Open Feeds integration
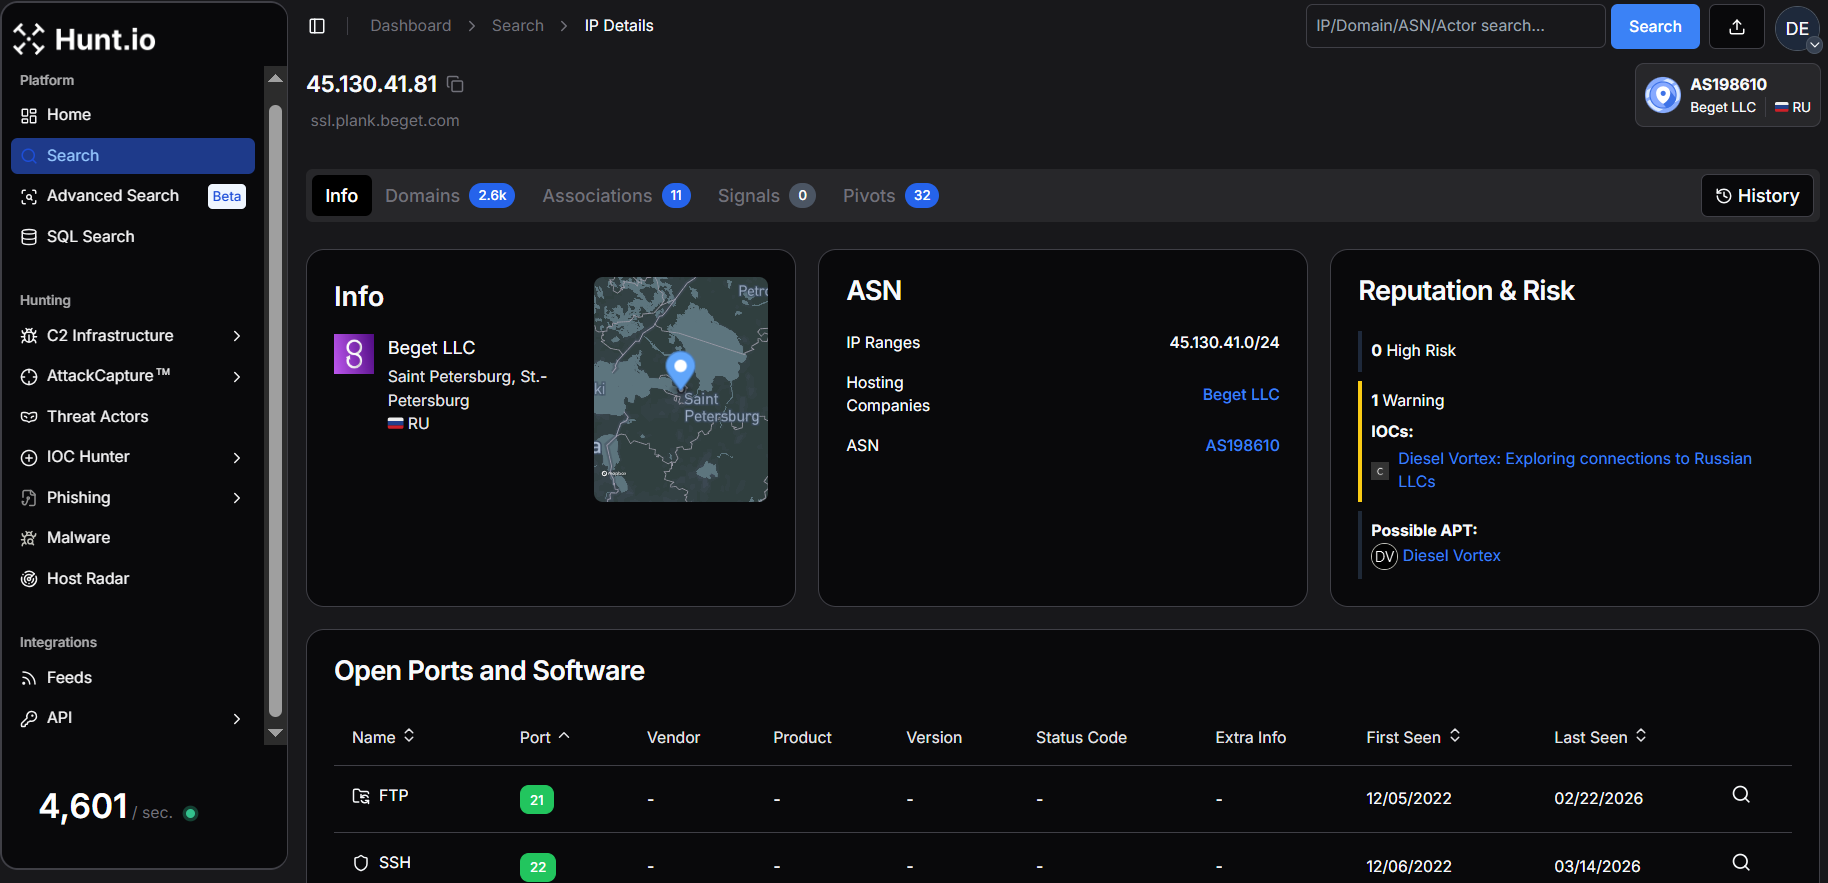The height and width of the screenshot is (883, 1828). pyautogui.click(x=69, y=678)
